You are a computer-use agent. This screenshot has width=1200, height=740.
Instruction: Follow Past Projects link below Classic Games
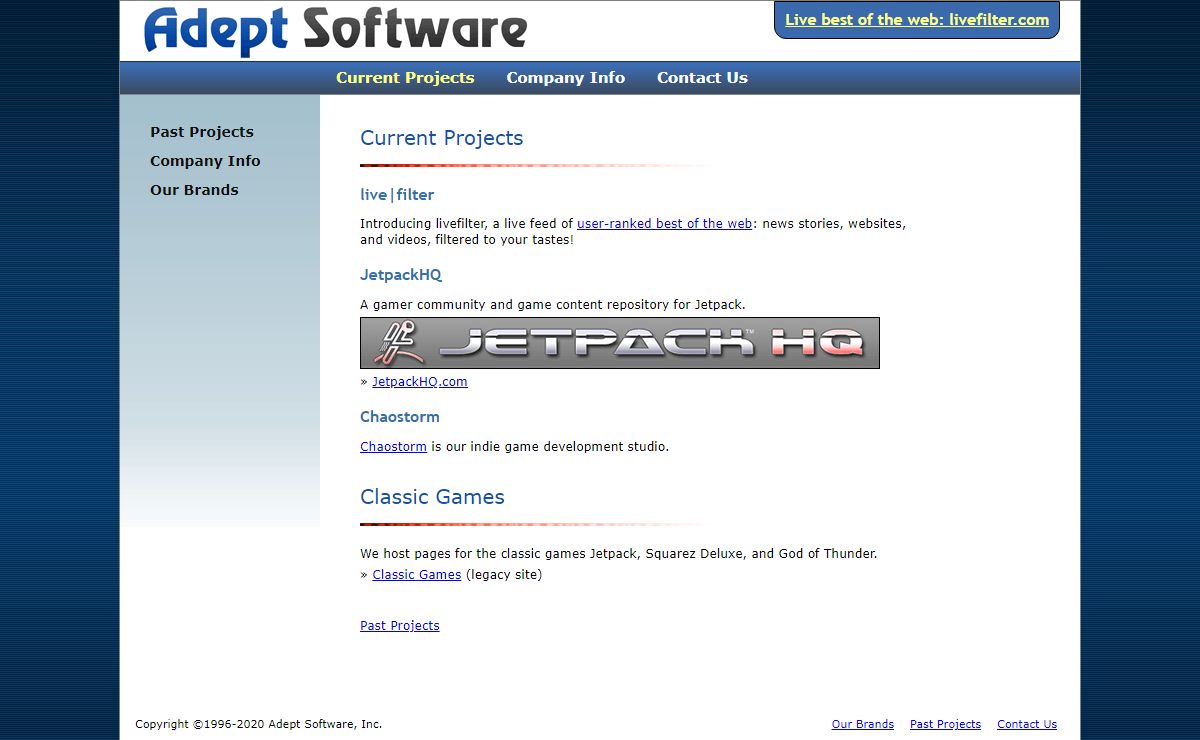point(399,626)
